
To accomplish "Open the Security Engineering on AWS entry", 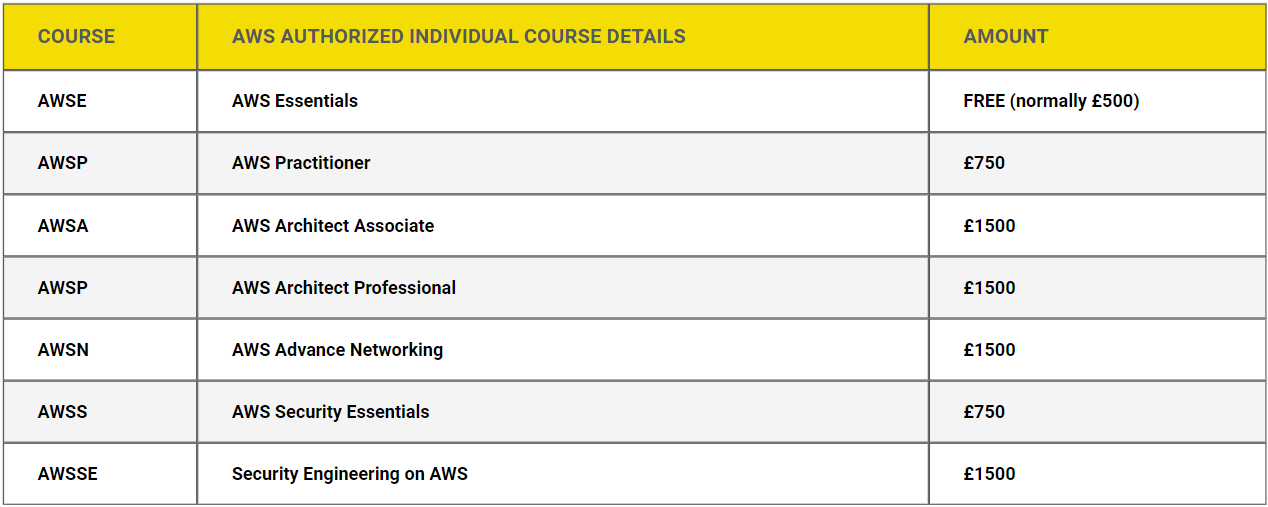I will pos(350,474).
